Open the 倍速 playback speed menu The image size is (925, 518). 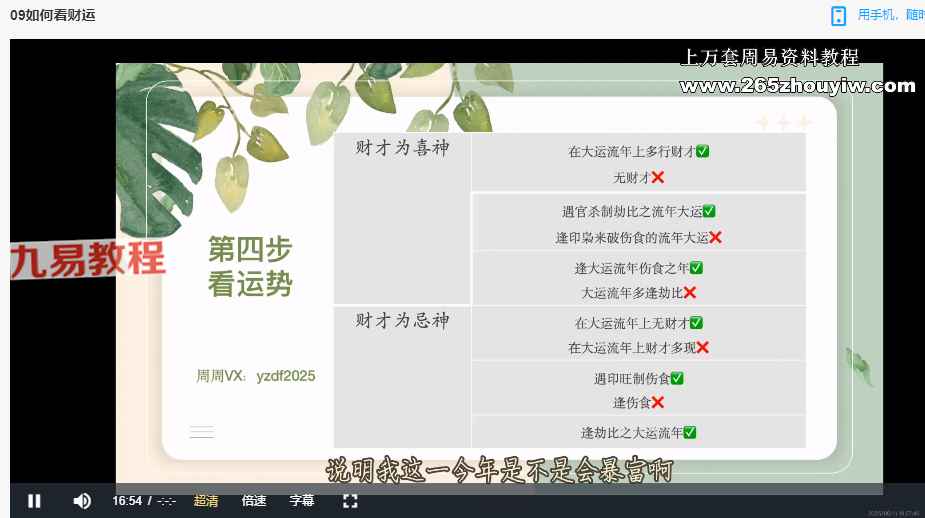pyautogui.click(x=254, y=501)
